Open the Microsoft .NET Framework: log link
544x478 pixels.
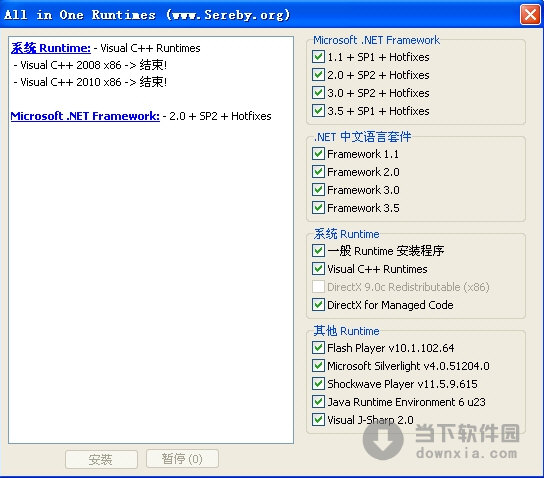tap(85, 116)
